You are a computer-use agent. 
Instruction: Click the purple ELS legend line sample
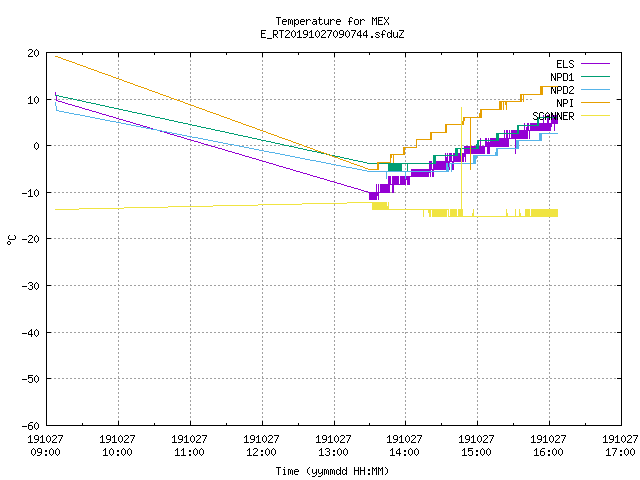click(x=595, y=64)
